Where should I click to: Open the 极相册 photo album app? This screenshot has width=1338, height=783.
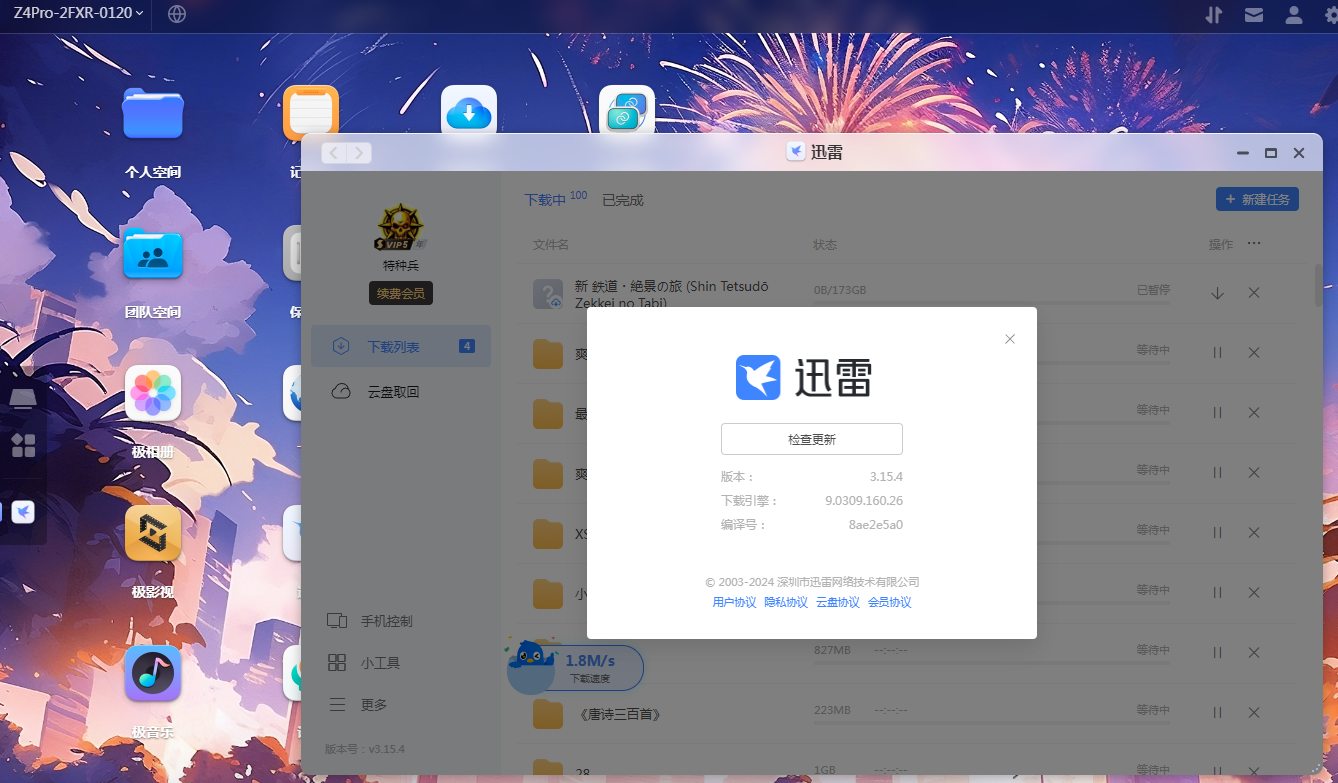[152, 393]
